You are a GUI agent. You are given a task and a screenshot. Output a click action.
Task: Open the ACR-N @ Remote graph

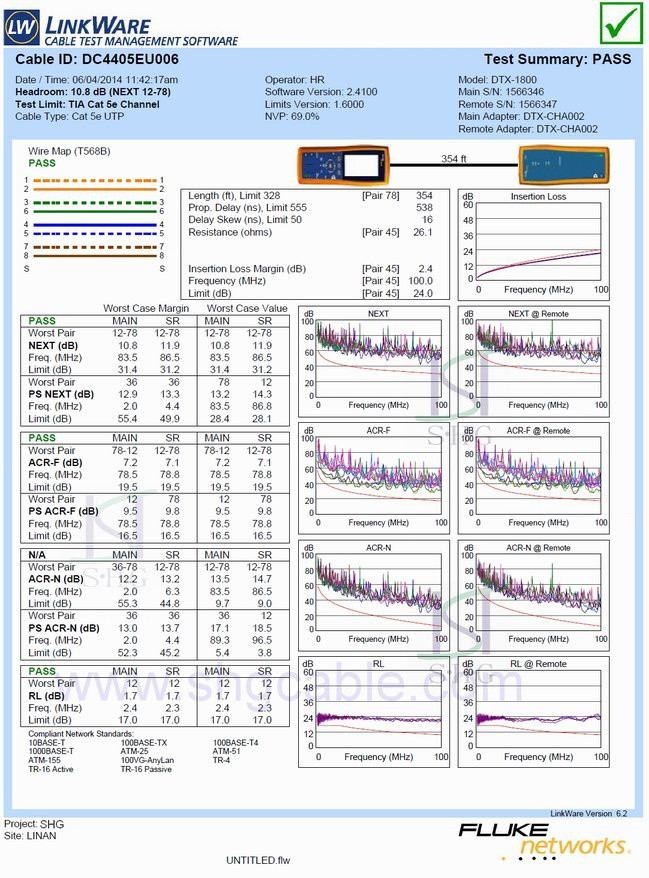tap(534, 595)
